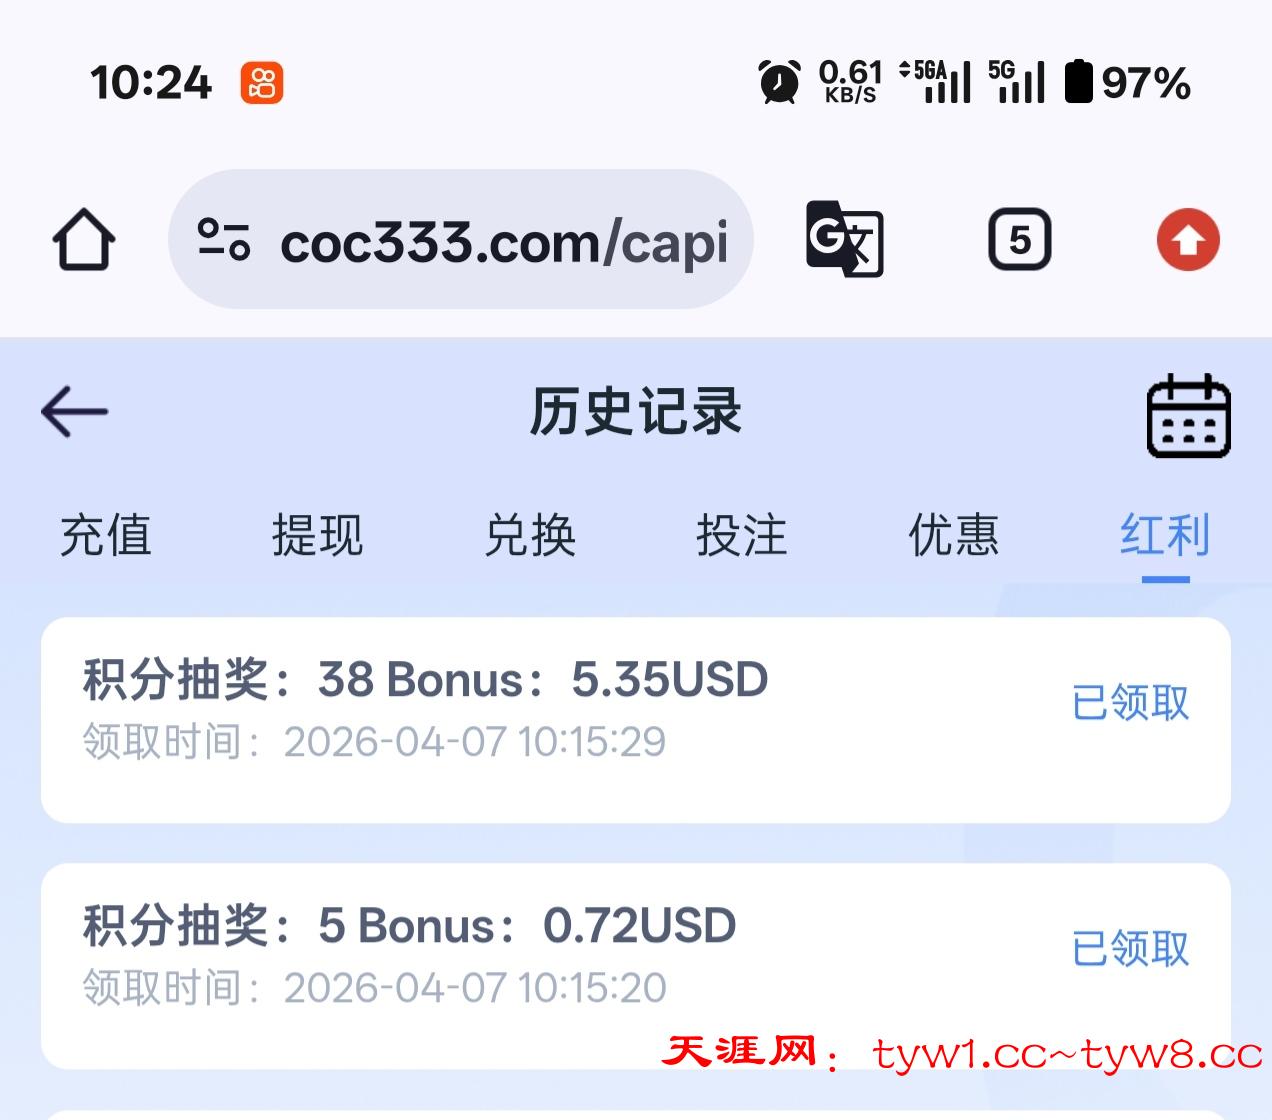Select the 红利 tab
The height and width of the screenshot is (1120, 1272).
coord(1166,535)
